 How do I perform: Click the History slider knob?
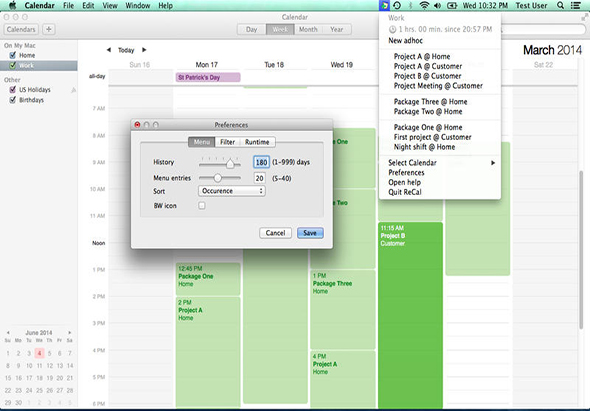pos(230,163)
